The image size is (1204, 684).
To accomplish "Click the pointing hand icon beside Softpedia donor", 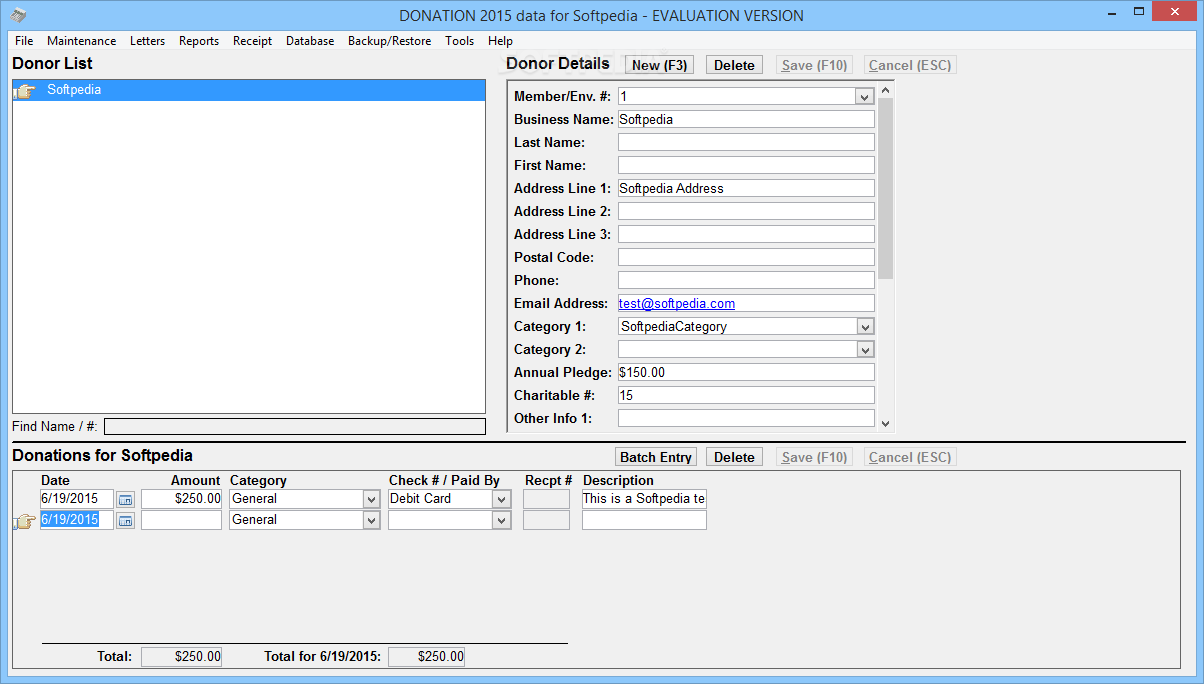I will click(25, 91).
